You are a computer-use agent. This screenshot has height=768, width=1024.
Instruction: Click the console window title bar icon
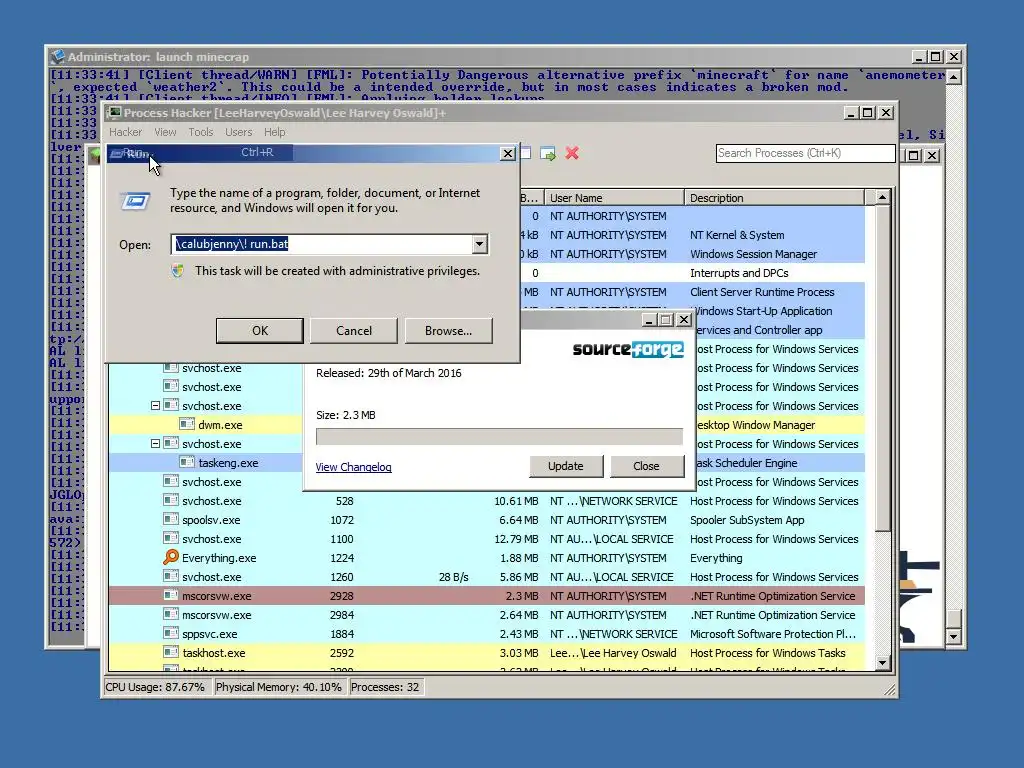[x=57, y=57]
